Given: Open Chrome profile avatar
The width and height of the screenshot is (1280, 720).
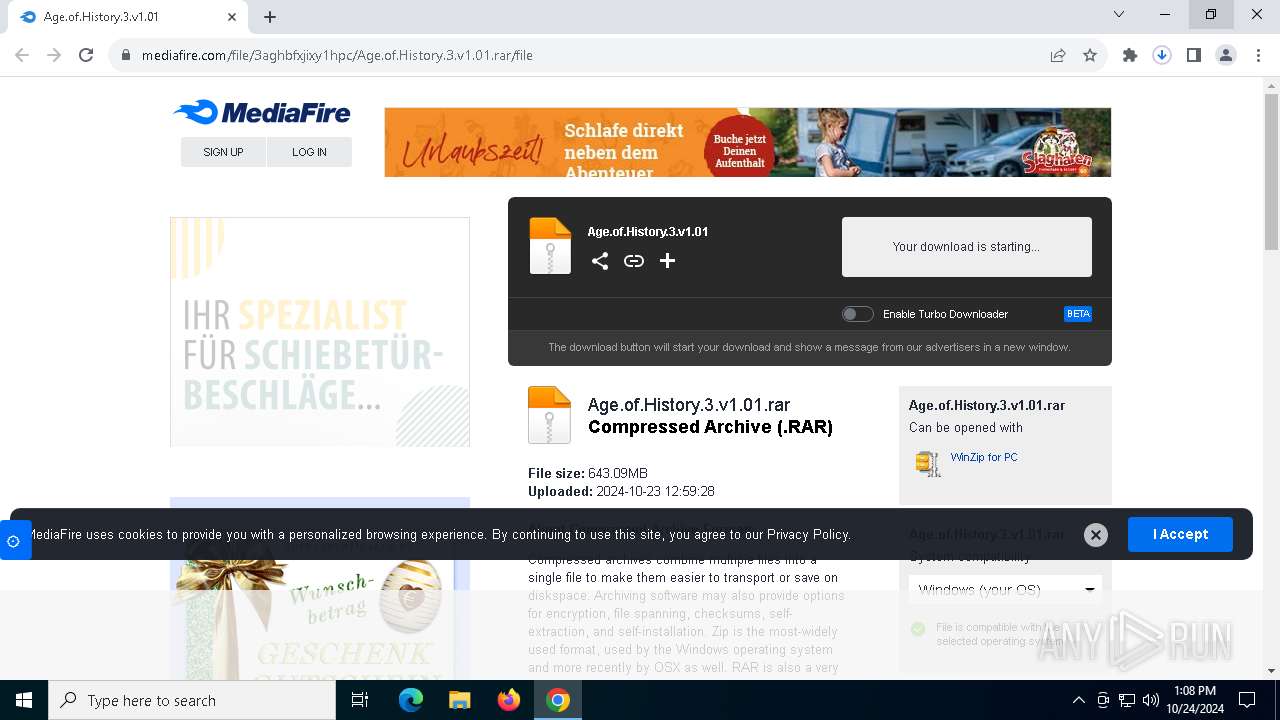Looking at the screenshot, I should coord(1226,55).
